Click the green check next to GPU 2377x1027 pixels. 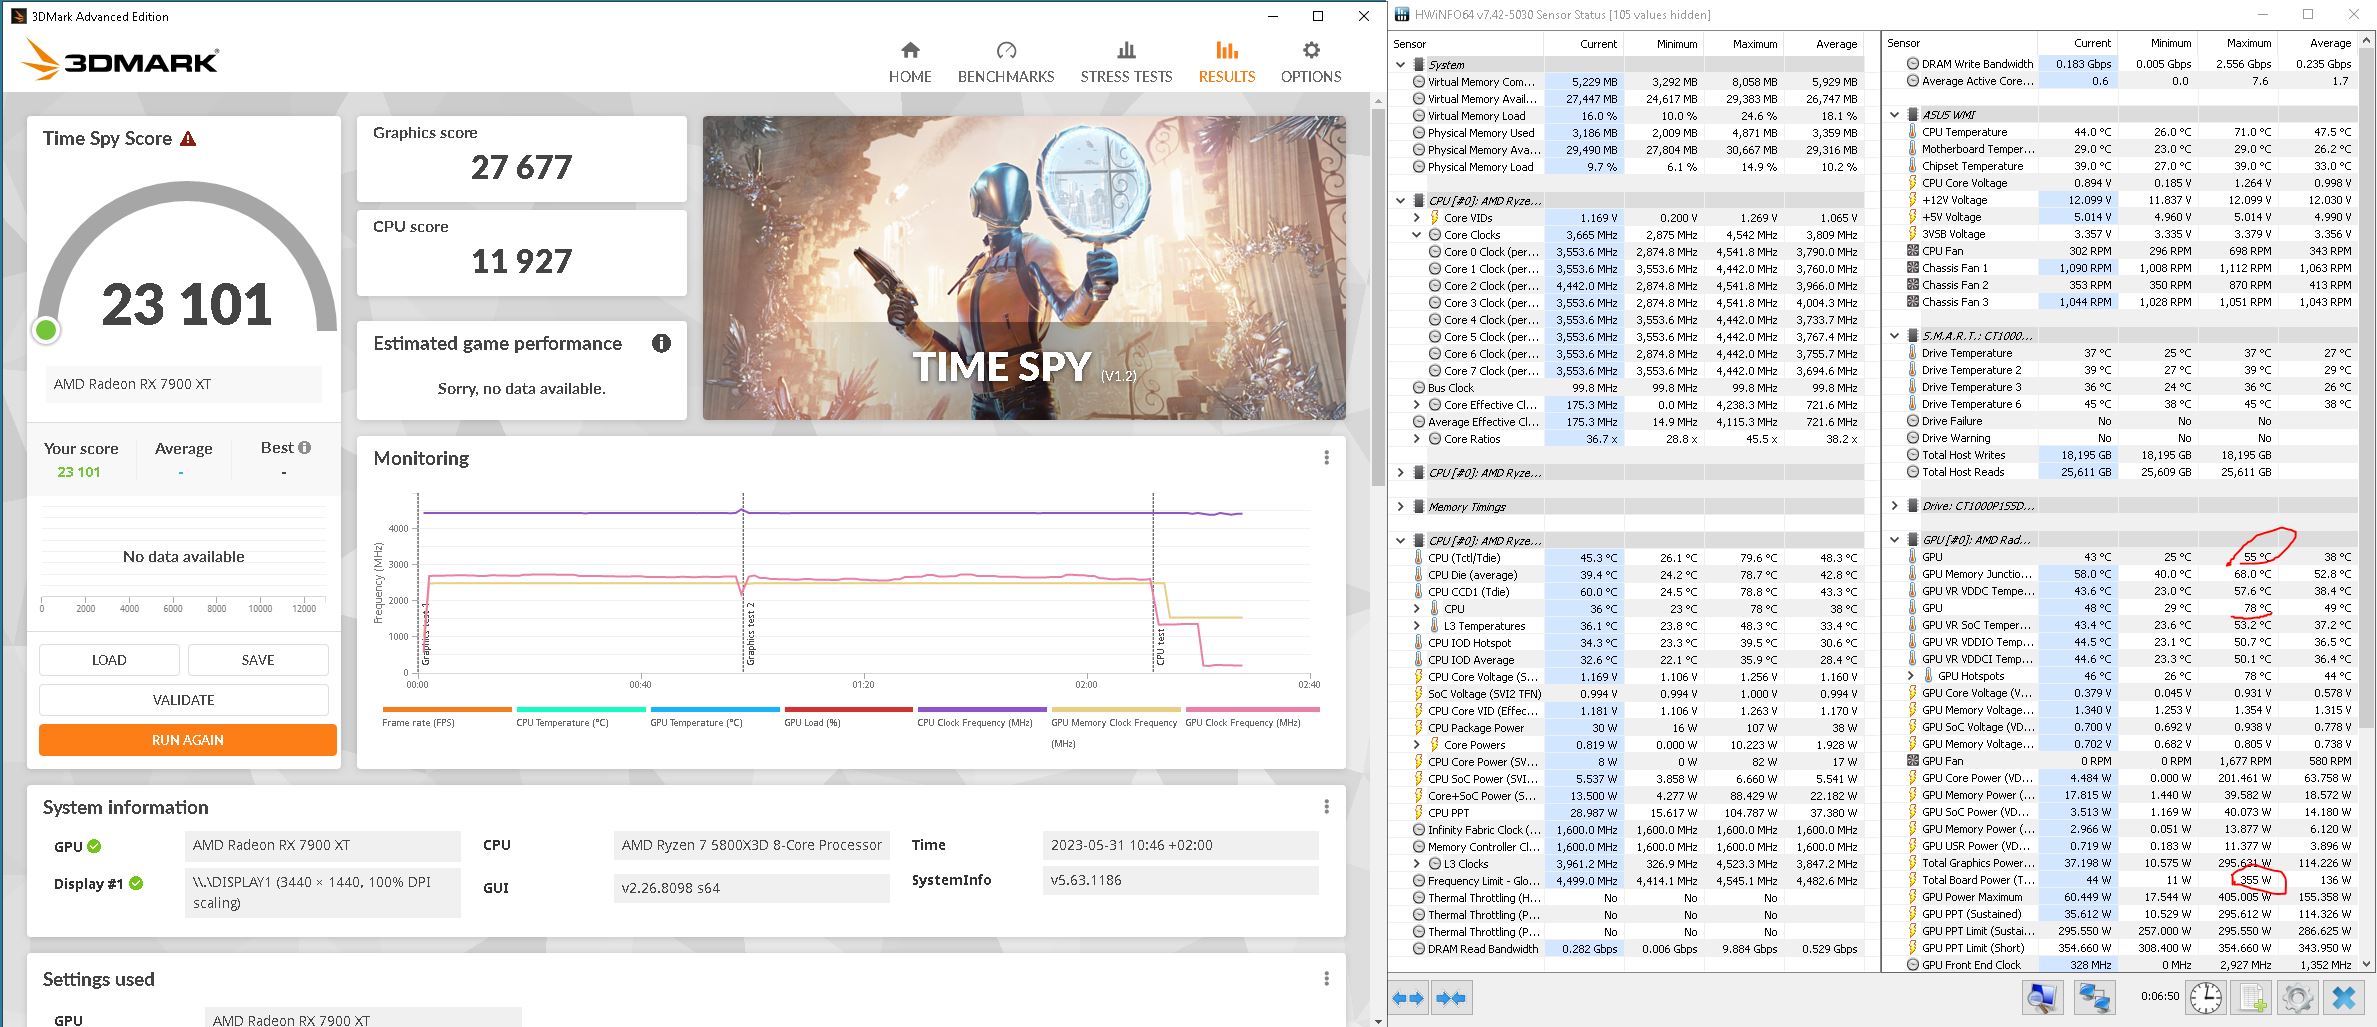pos(94,846)
